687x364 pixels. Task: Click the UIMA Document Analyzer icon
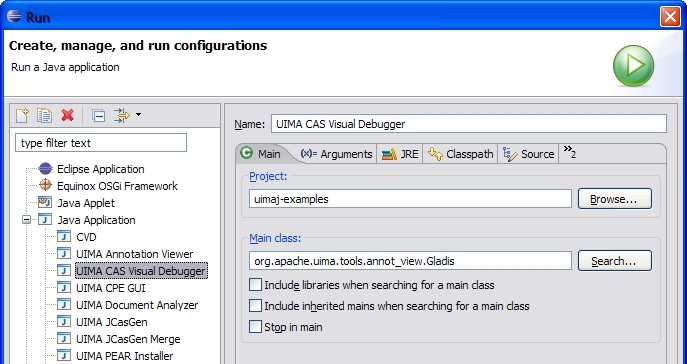[64, 305]
